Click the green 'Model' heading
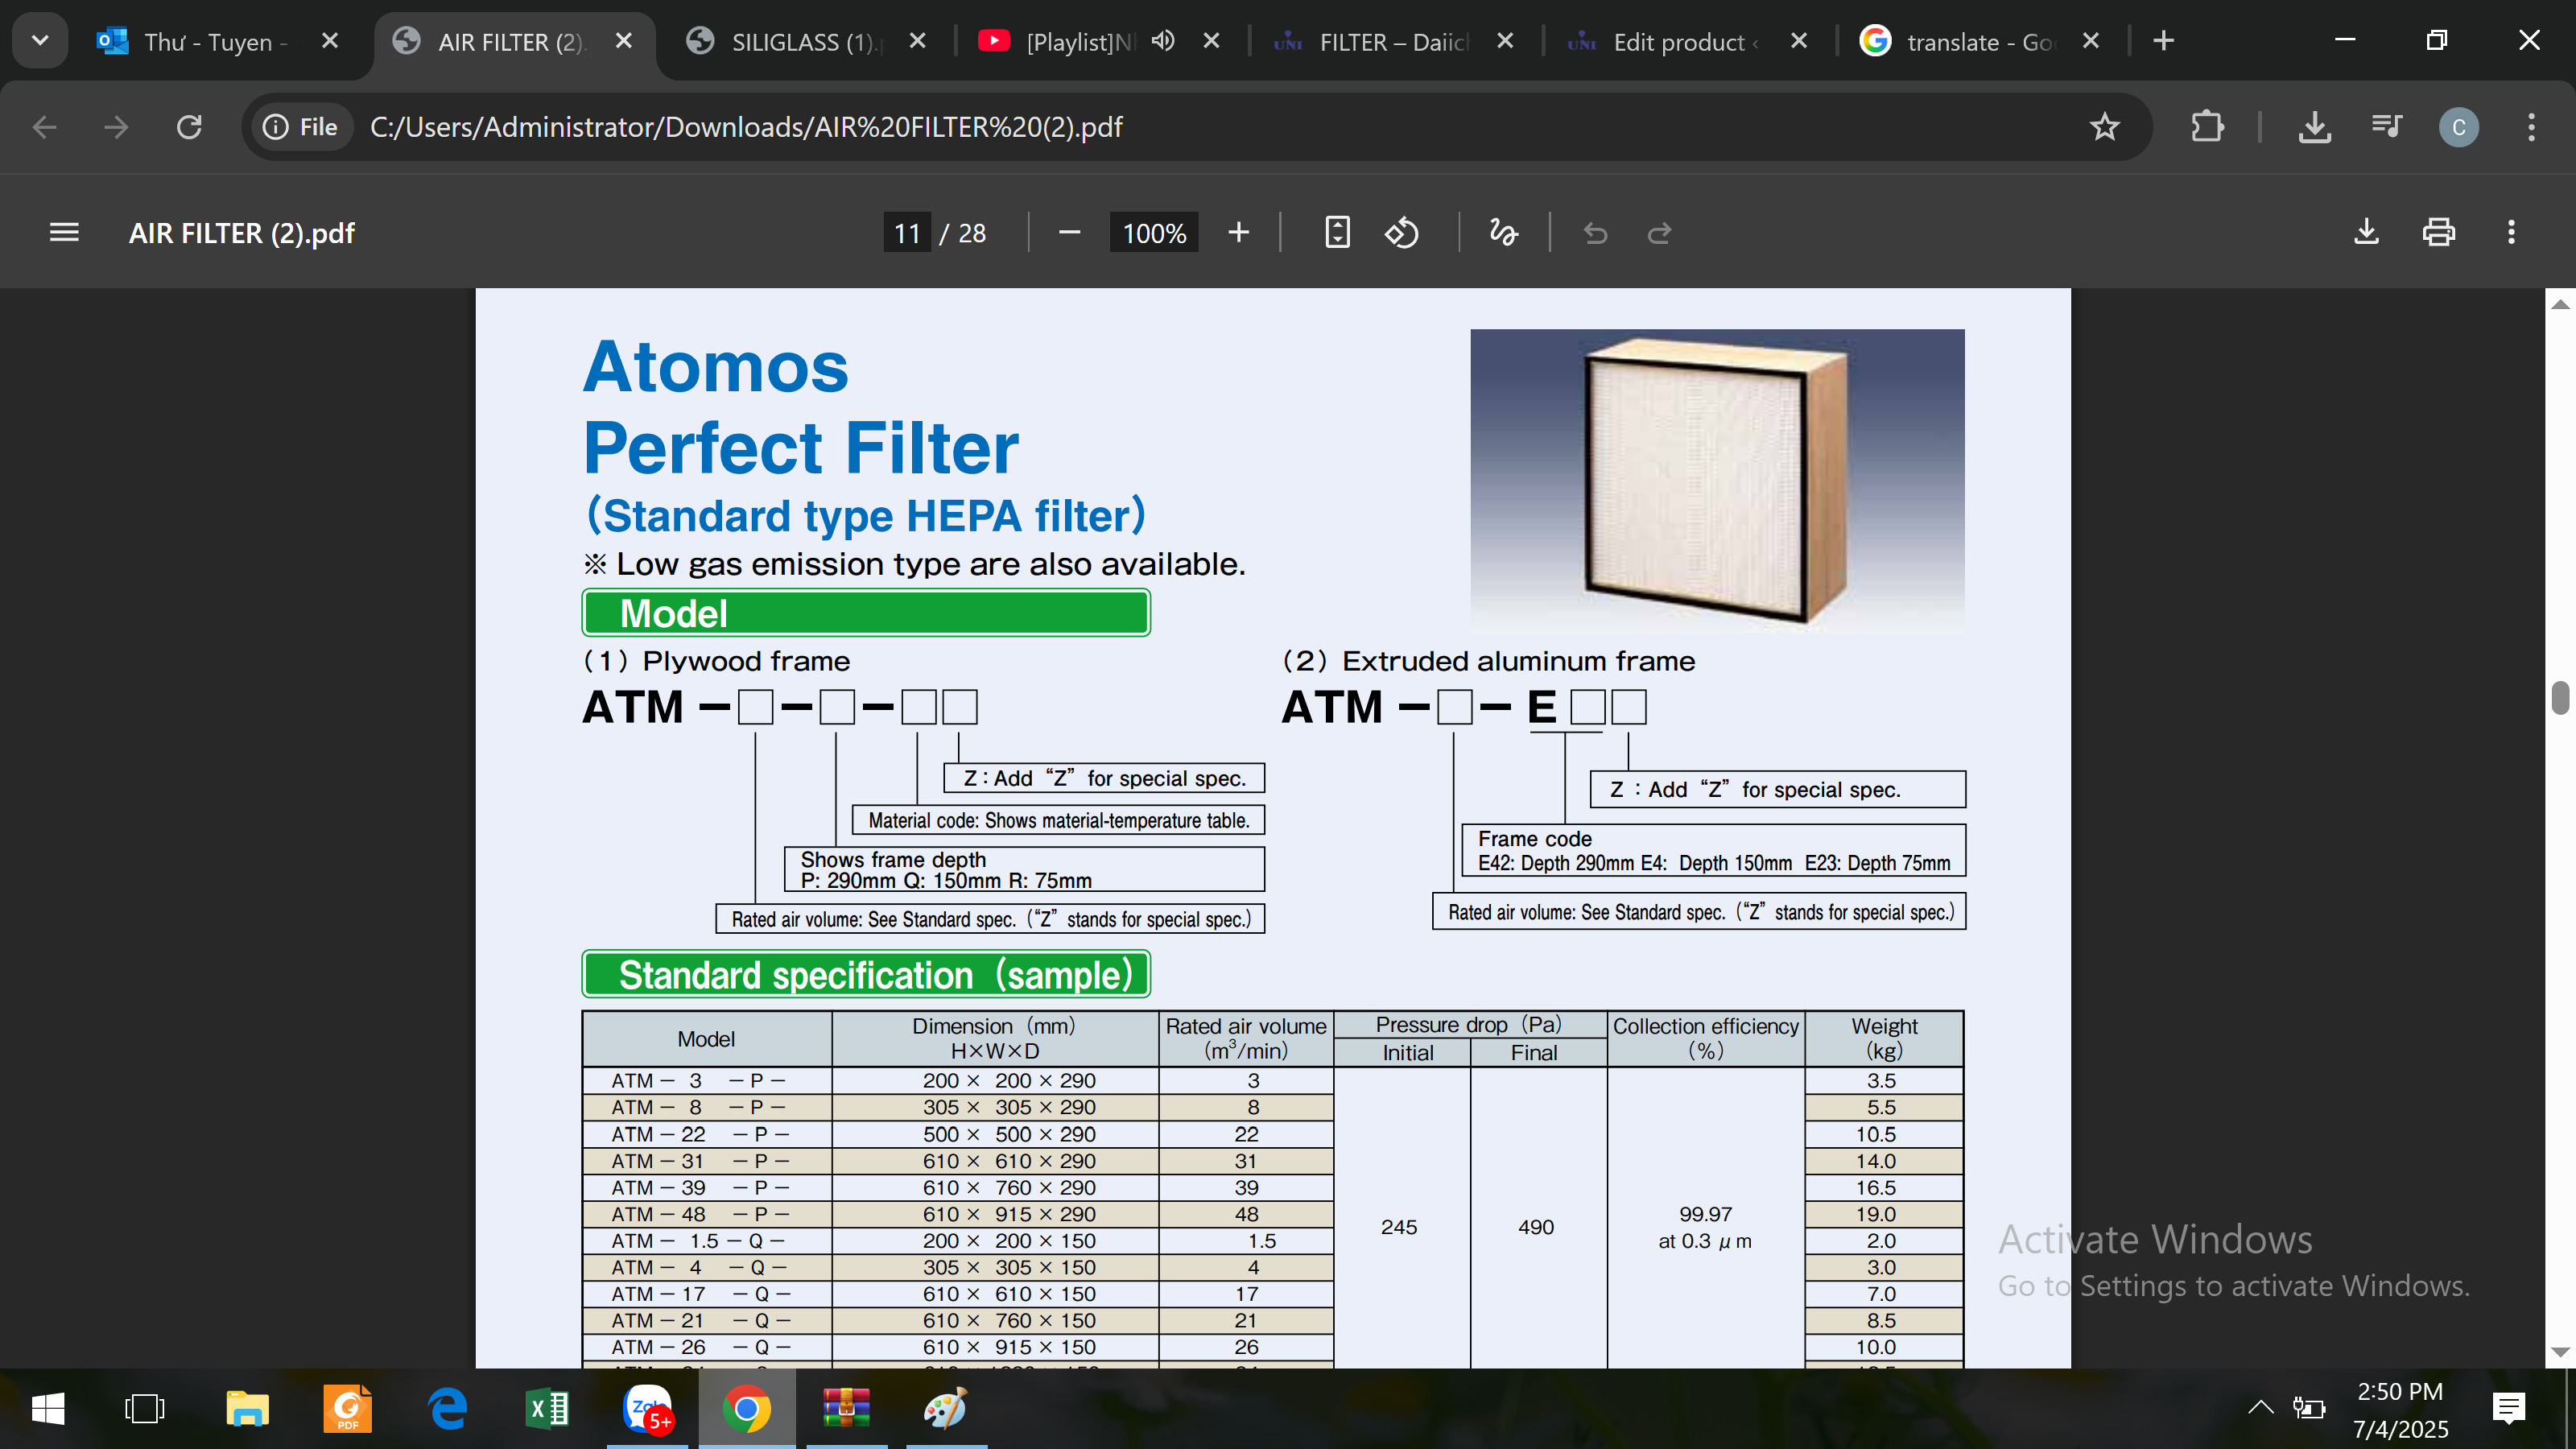2576x1449 pixels. tap(866, 613)
